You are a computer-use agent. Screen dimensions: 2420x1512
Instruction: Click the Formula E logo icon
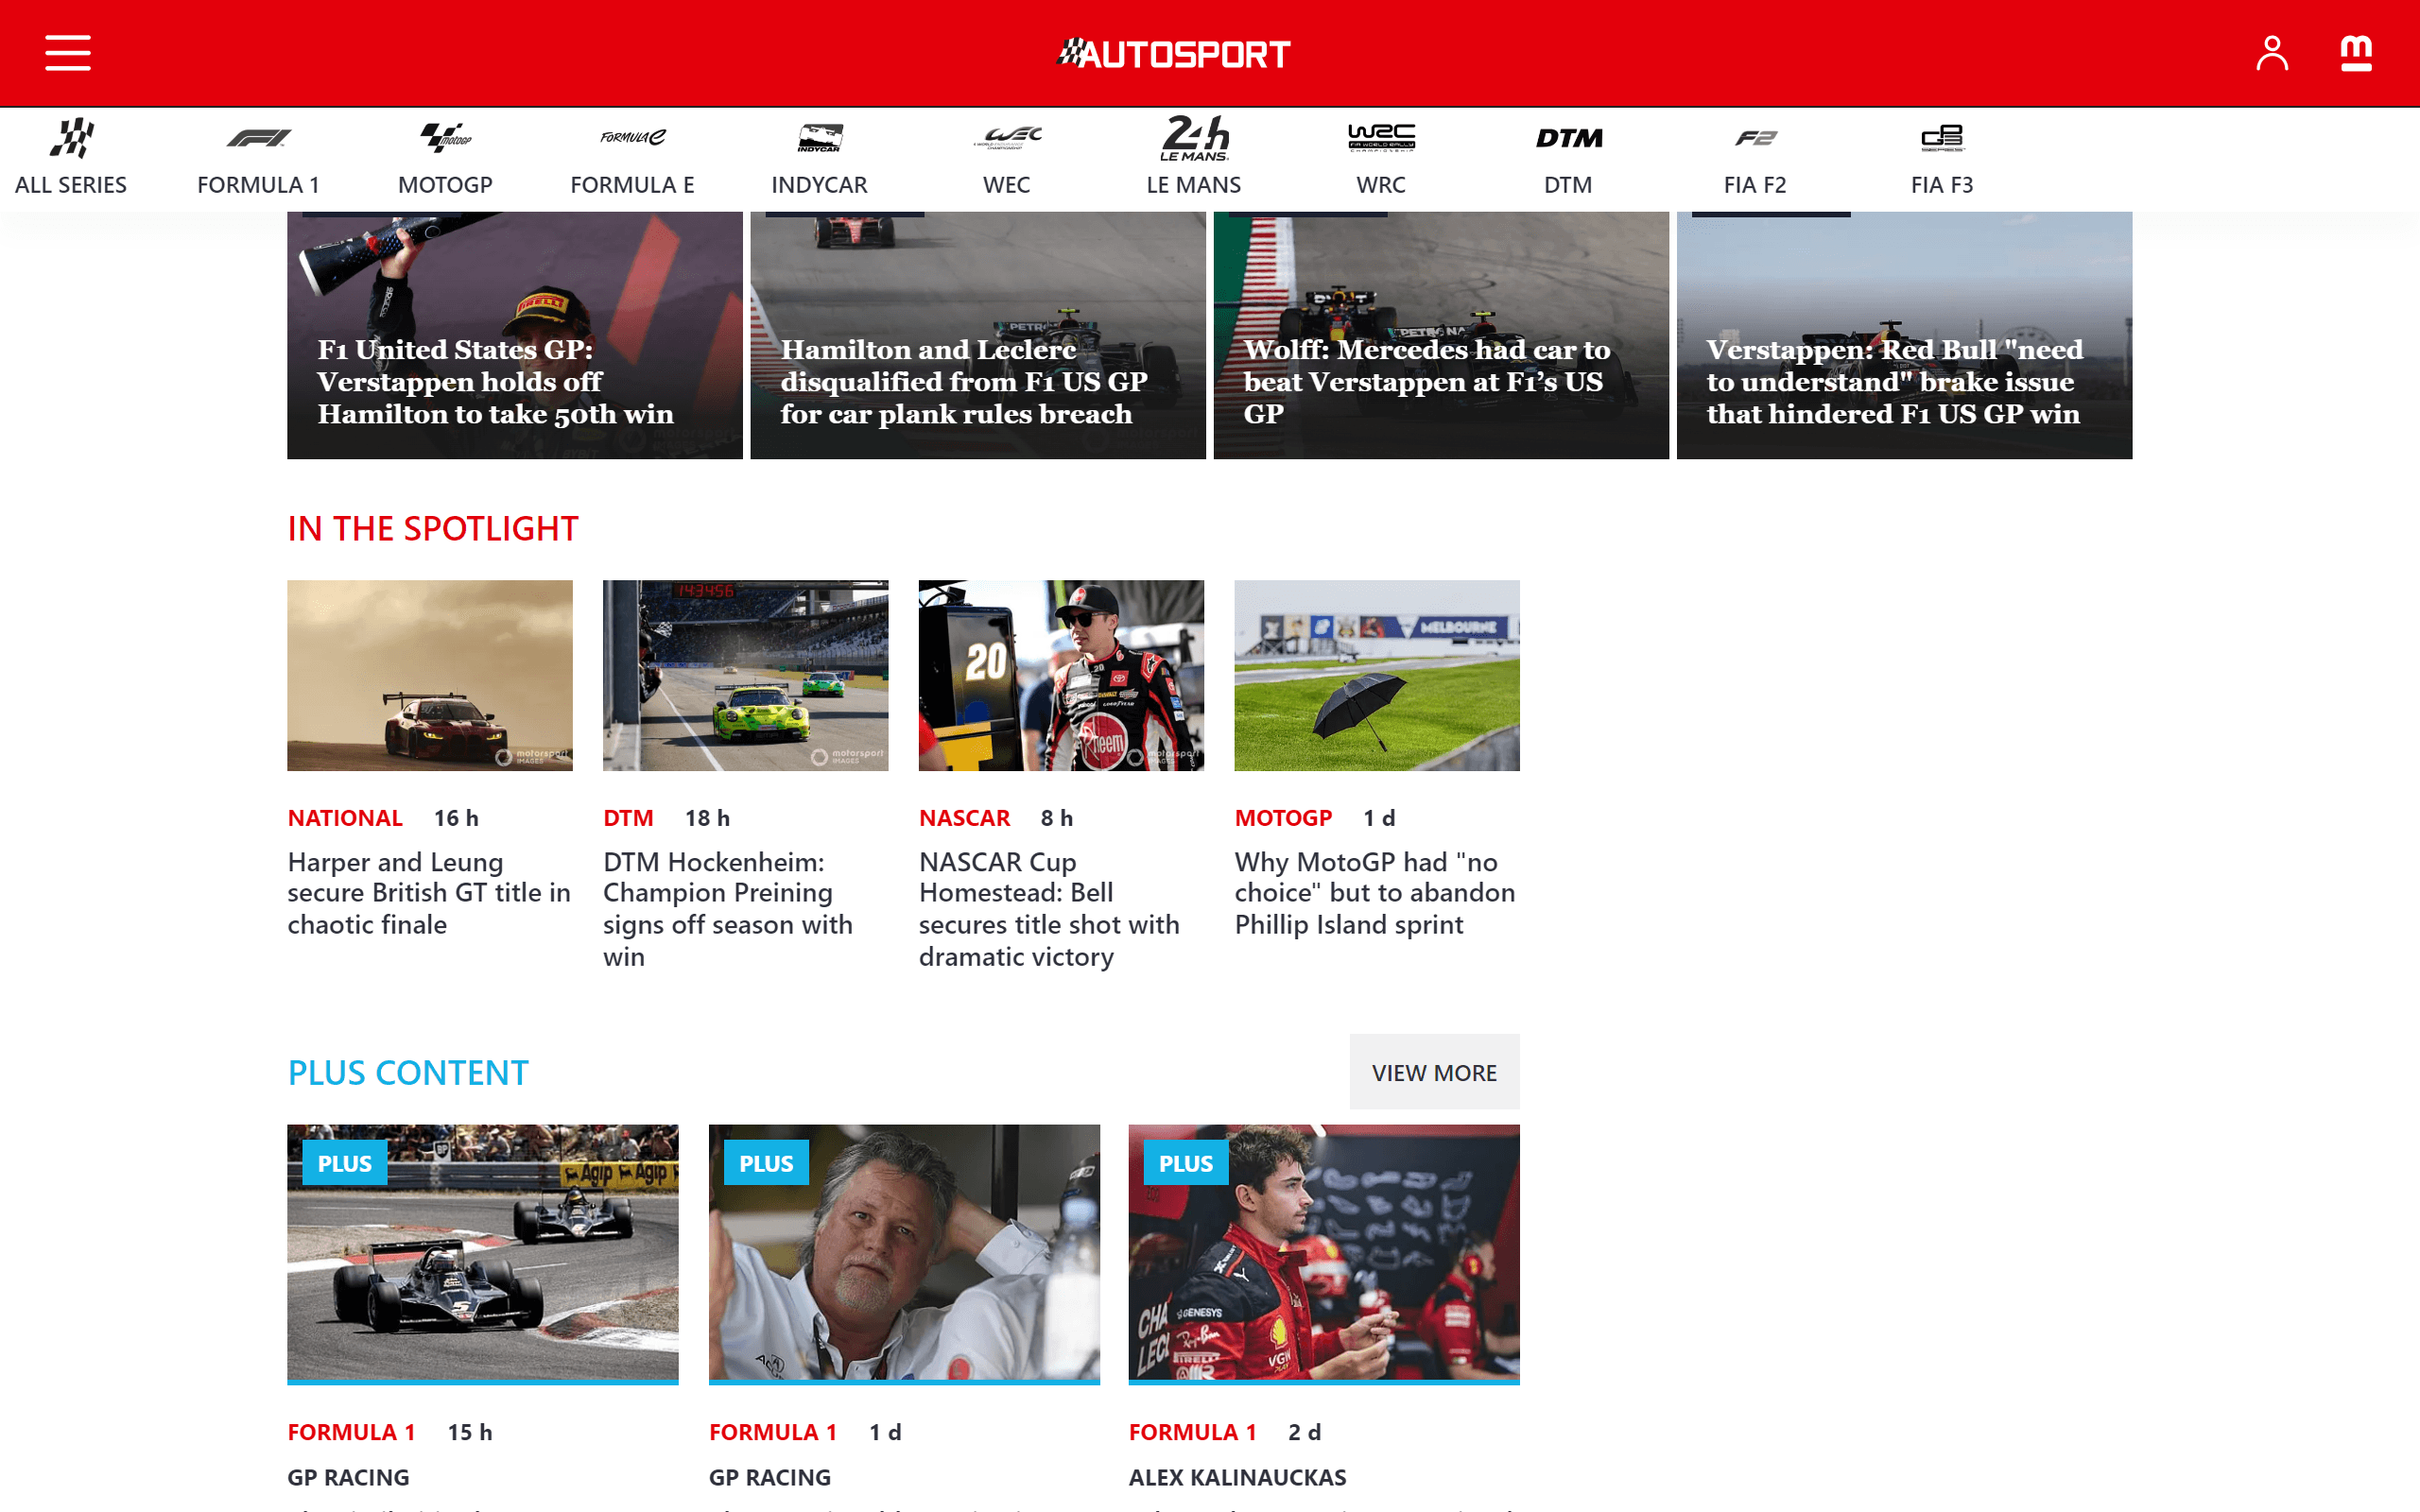[x=632, y=137]
